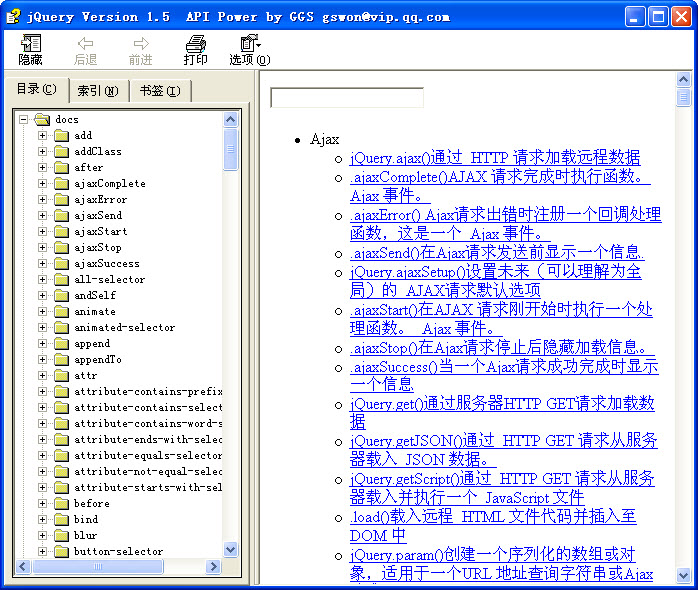698x590 pixels.
Task: Click the folder icon beside ajaxComplete
Action: click(61, 184)
